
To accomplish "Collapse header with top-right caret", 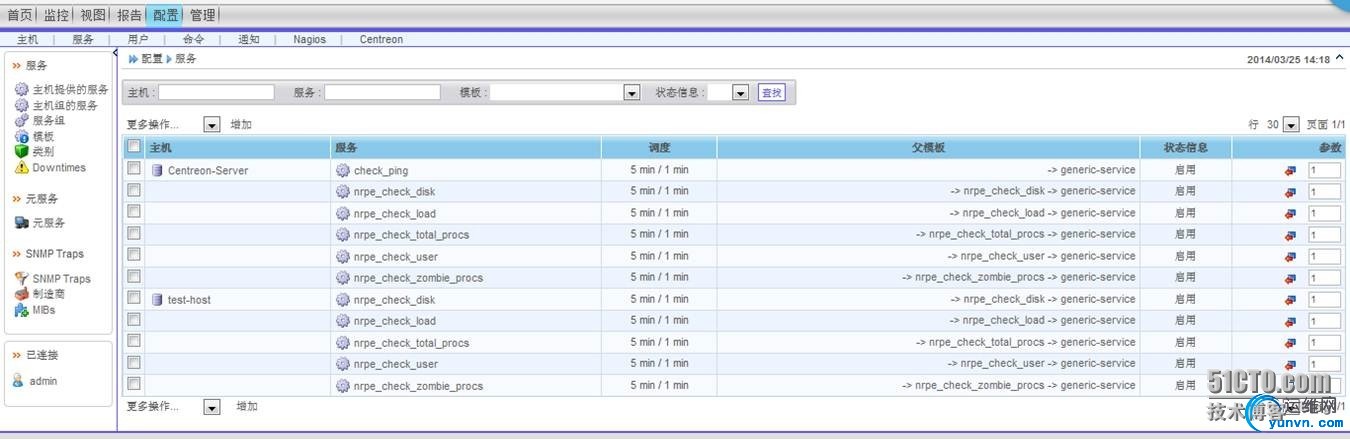I will point(1339,59).
